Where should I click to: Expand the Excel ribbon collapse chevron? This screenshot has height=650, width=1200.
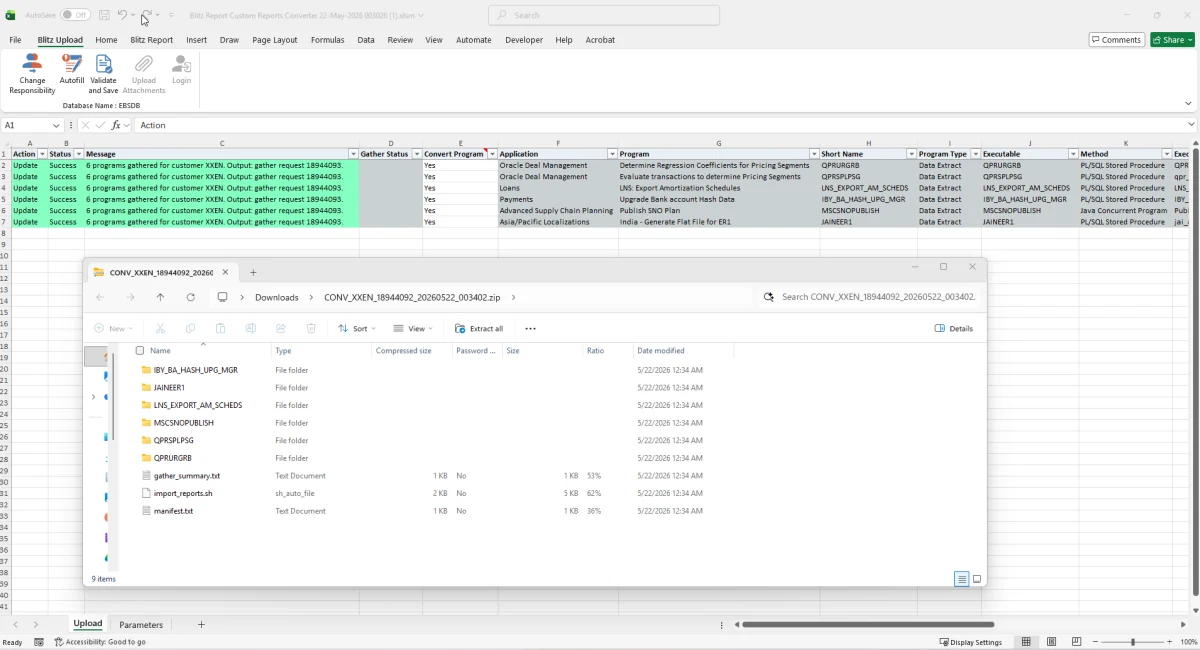click(x=1188, y=103)
